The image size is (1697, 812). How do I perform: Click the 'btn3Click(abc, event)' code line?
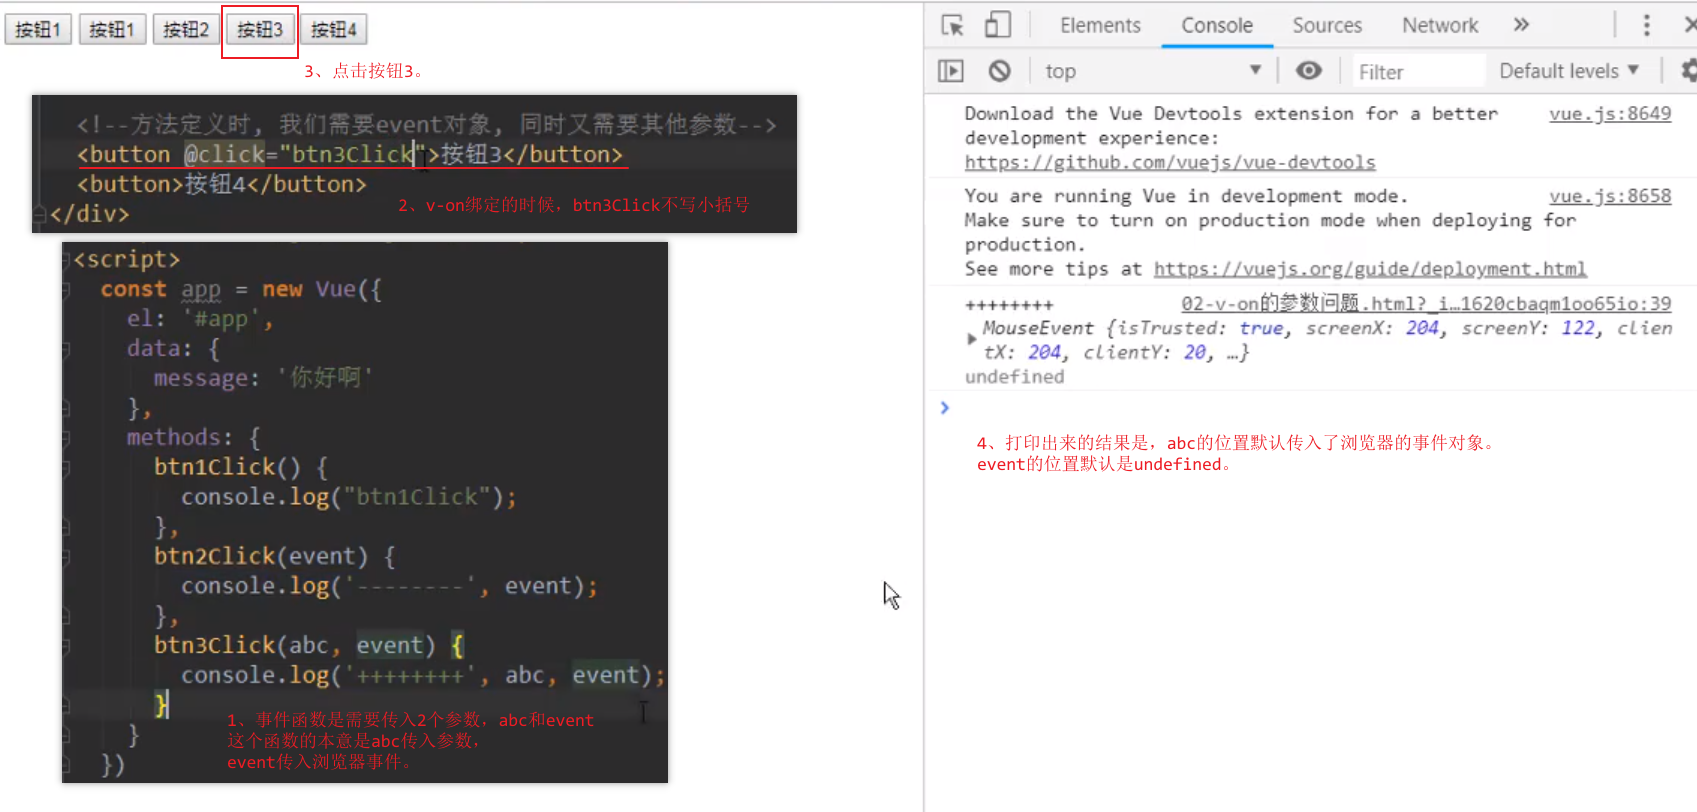click(309, 645)
